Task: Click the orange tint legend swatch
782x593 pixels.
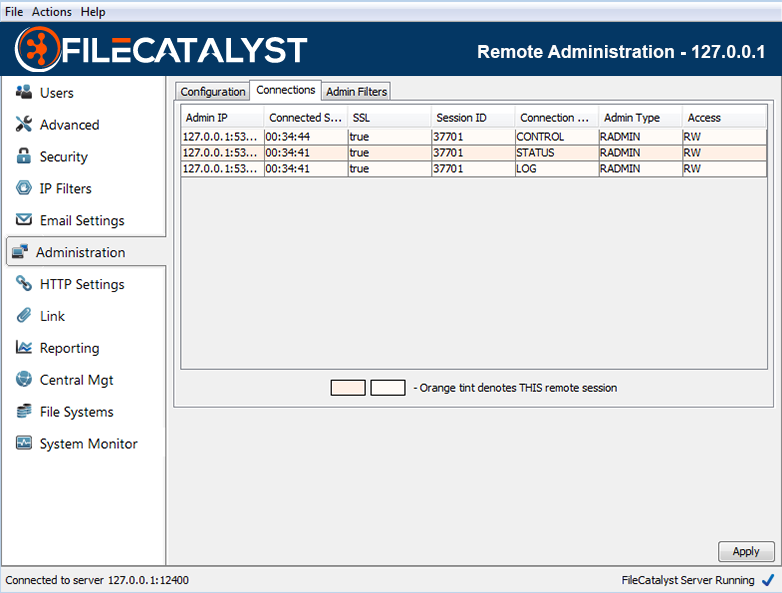Action: click(x=348, y=388)
